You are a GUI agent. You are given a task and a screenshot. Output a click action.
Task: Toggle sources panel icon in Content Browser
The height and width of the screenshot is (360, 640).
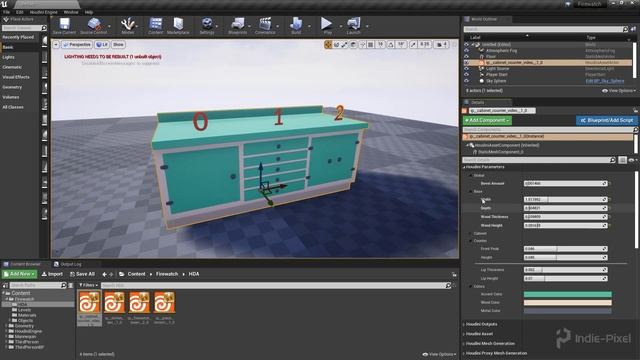(x=5, y=285)
